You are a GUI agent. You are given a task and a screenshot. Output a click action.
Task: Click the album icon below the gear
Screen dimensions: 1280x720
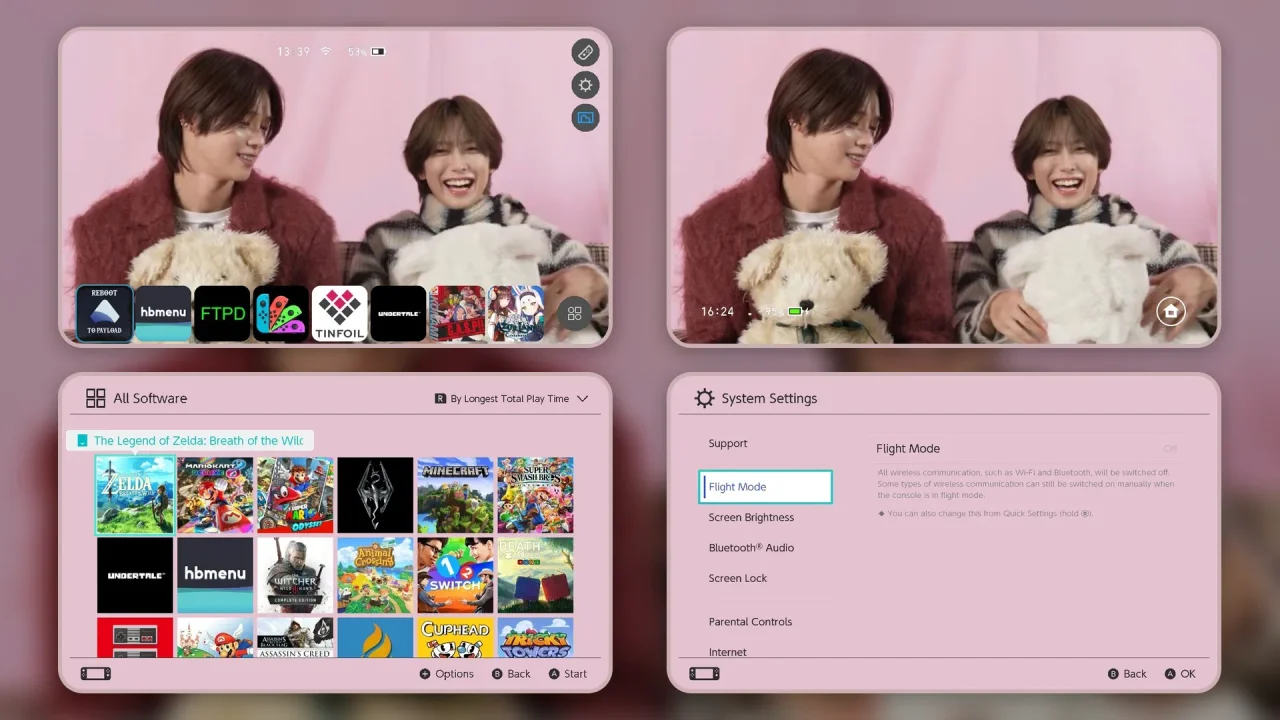point(585,118)
